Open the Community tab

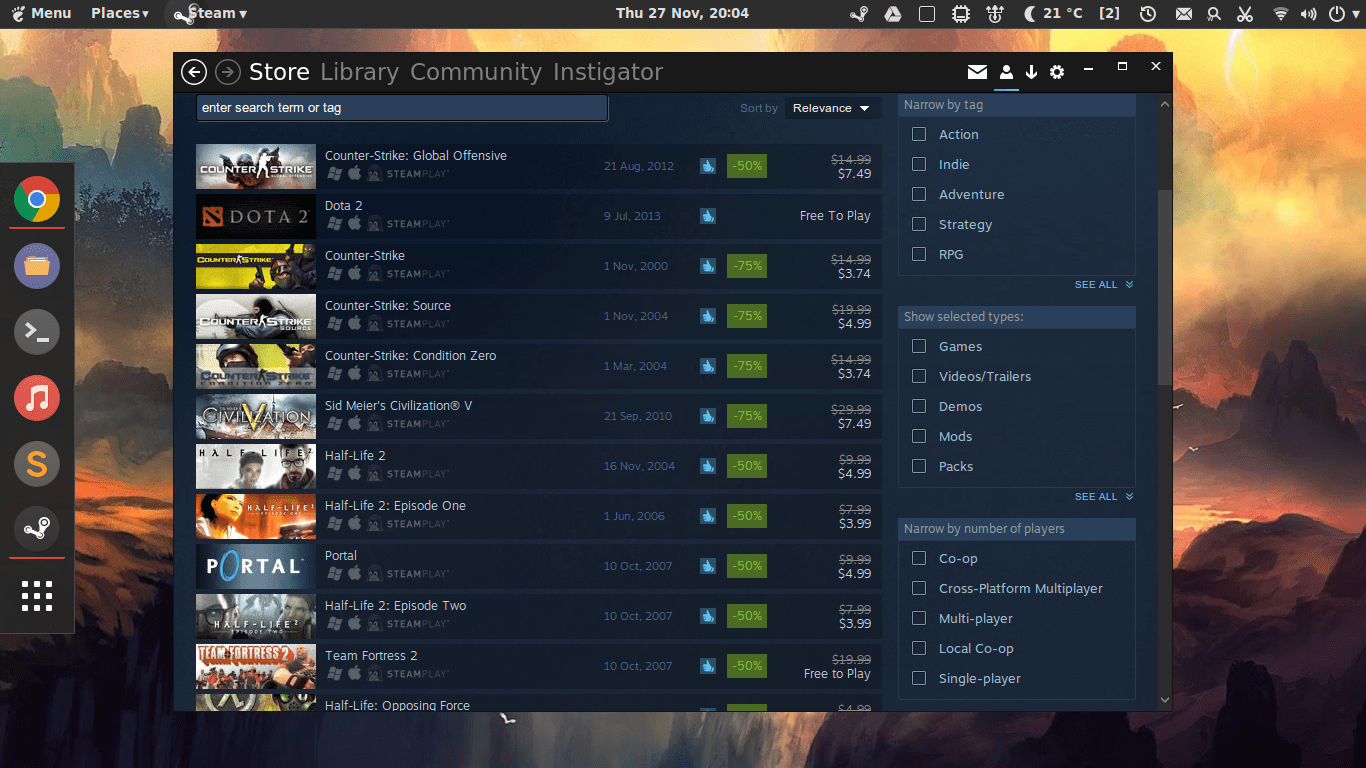(476, 72)
